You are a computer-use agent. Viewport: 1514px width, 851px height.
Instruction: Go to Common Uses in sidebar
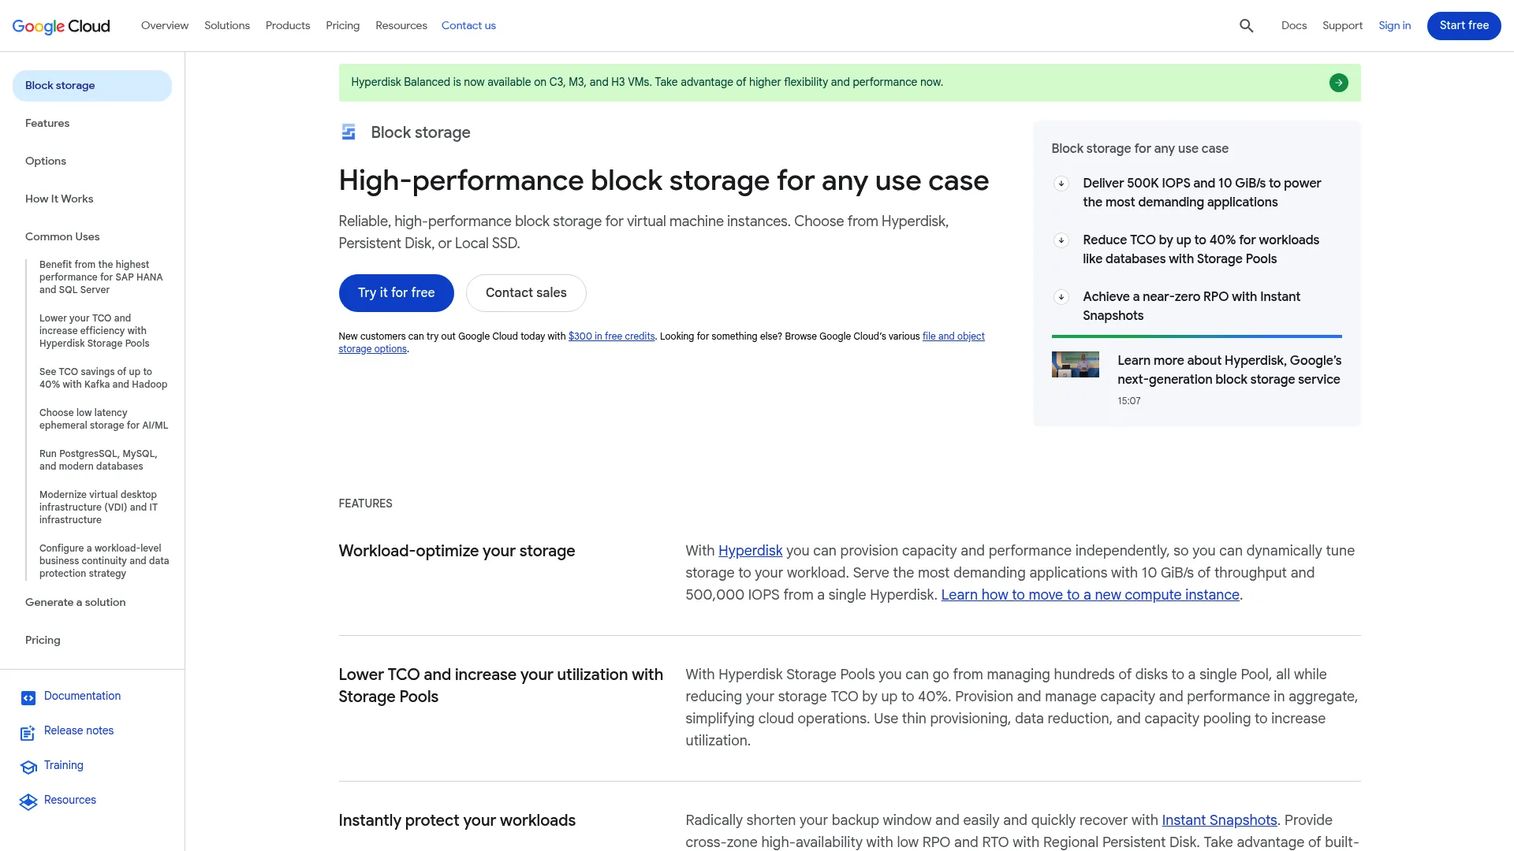62,238
